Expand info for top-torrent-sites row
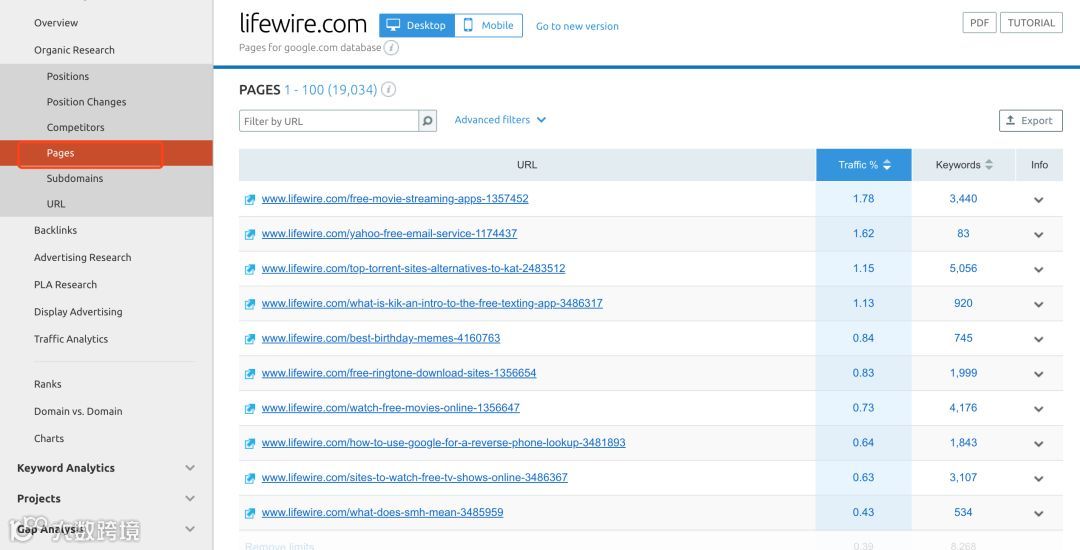The image size is (1080, 550). click(x=1039, y=269)
